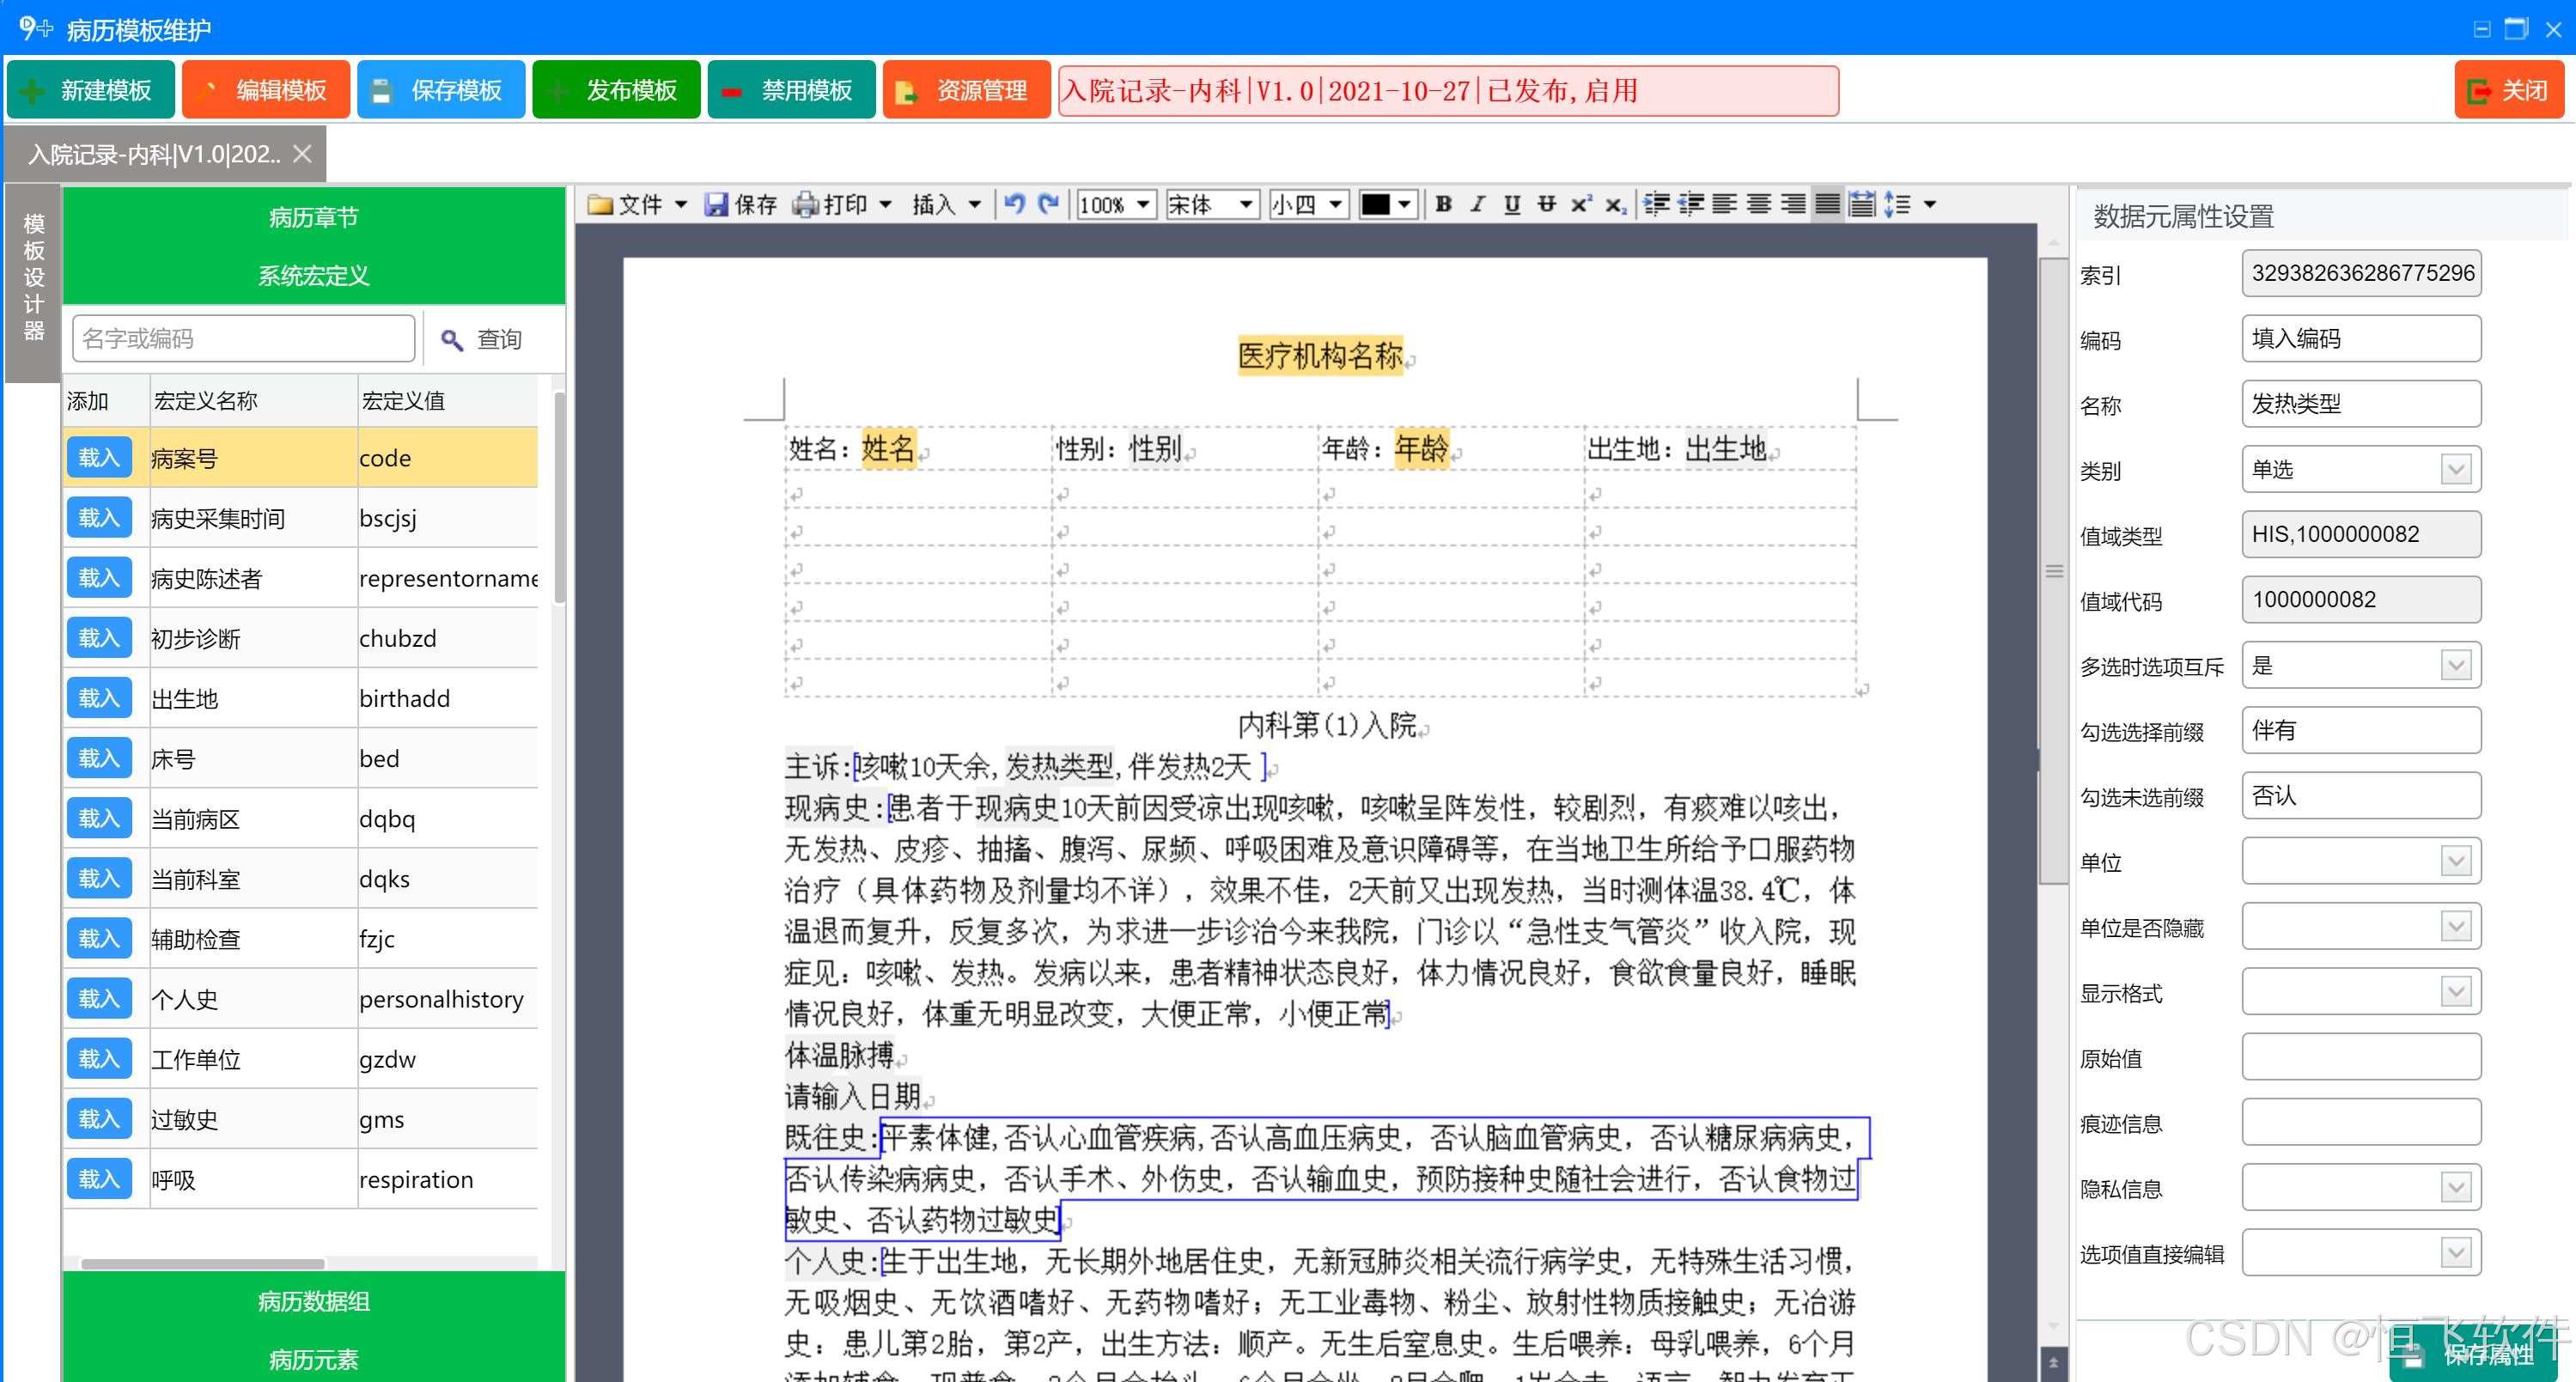Open the font name dropdown 宋体
Viewport: 2576px width, 1382px height.
[x=1246, y=204]
